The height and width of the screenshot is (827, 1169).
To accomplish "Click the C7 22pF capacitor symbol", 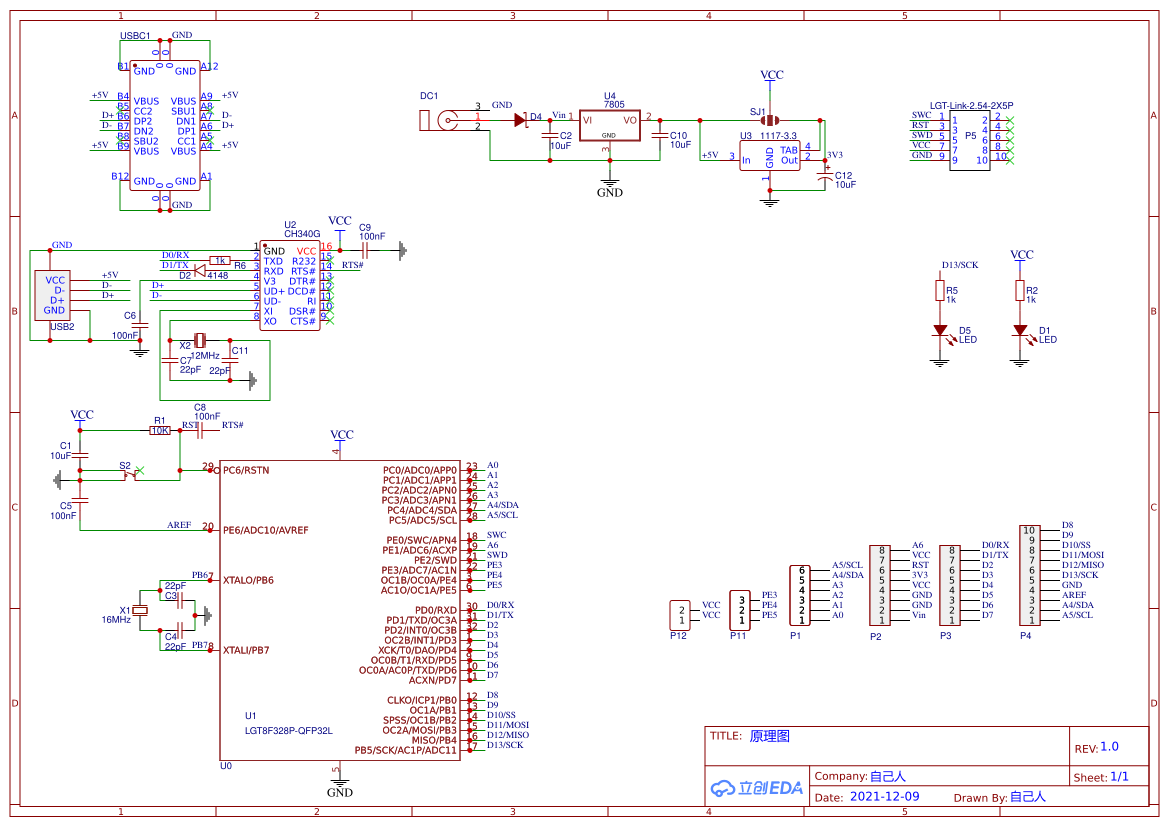I will coord(170,362).
